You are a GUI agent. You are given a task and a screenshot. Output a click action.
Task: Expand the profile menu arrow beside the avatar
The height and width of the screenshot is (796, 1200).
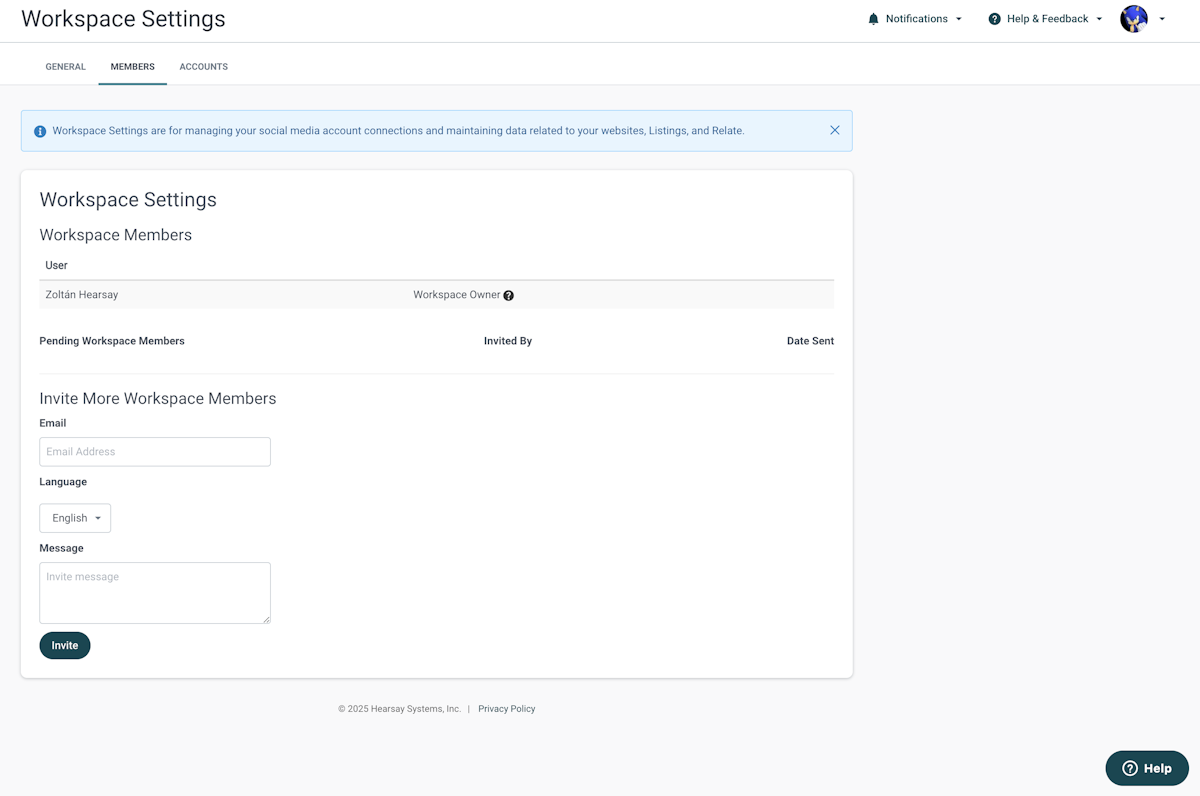[1162, 19]
